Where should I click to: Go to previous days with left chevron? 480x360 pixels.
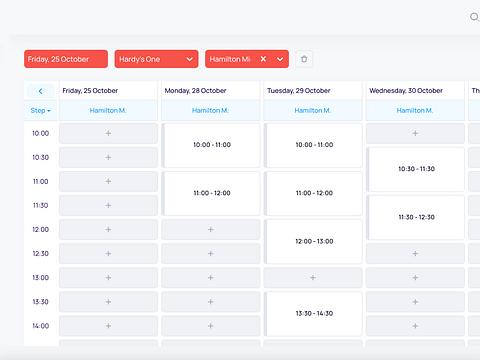(40, 91)
